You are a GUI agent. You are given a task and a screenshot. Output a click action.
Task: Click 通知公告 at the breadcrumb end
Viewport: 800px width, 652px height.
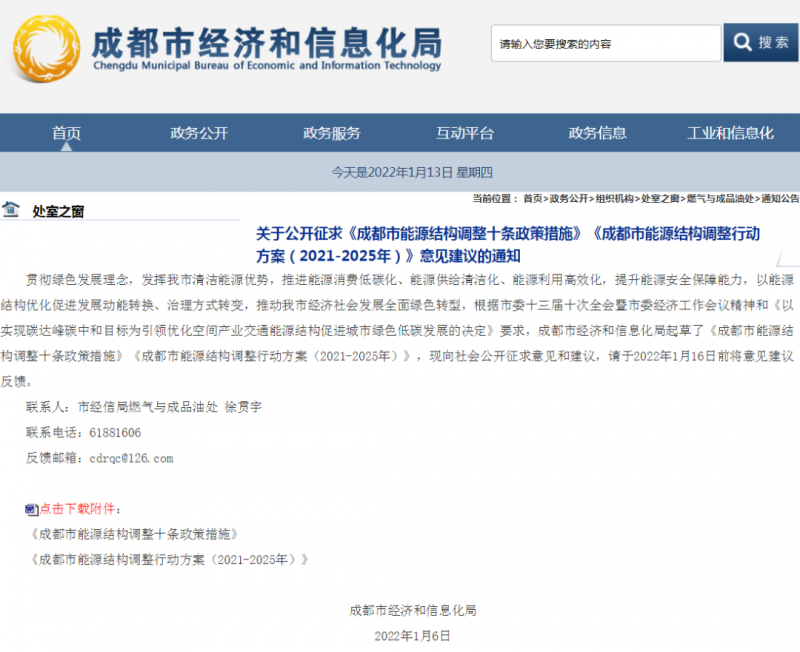pos(781,198)
